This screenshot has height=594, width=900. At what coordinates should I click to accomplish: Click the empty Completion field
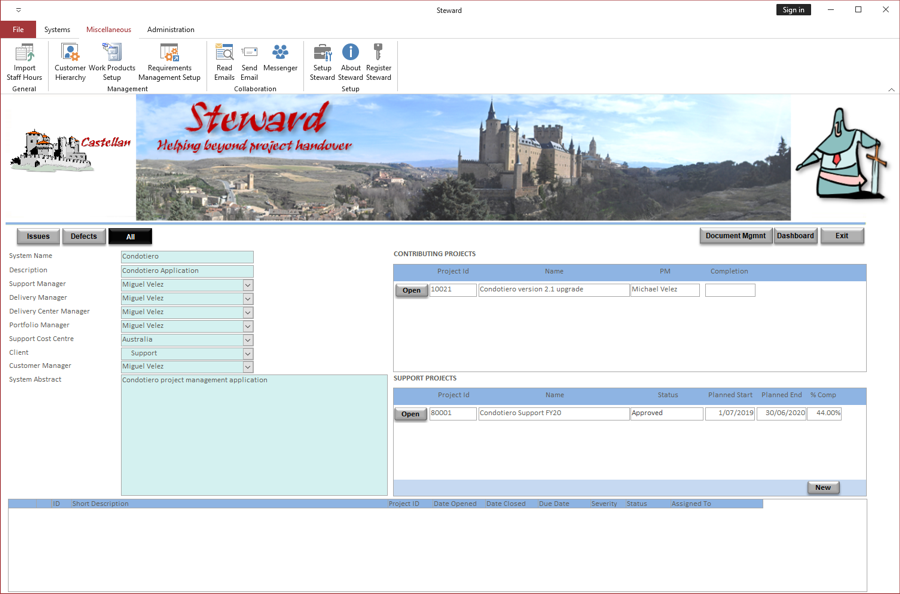tap(730, 290)
